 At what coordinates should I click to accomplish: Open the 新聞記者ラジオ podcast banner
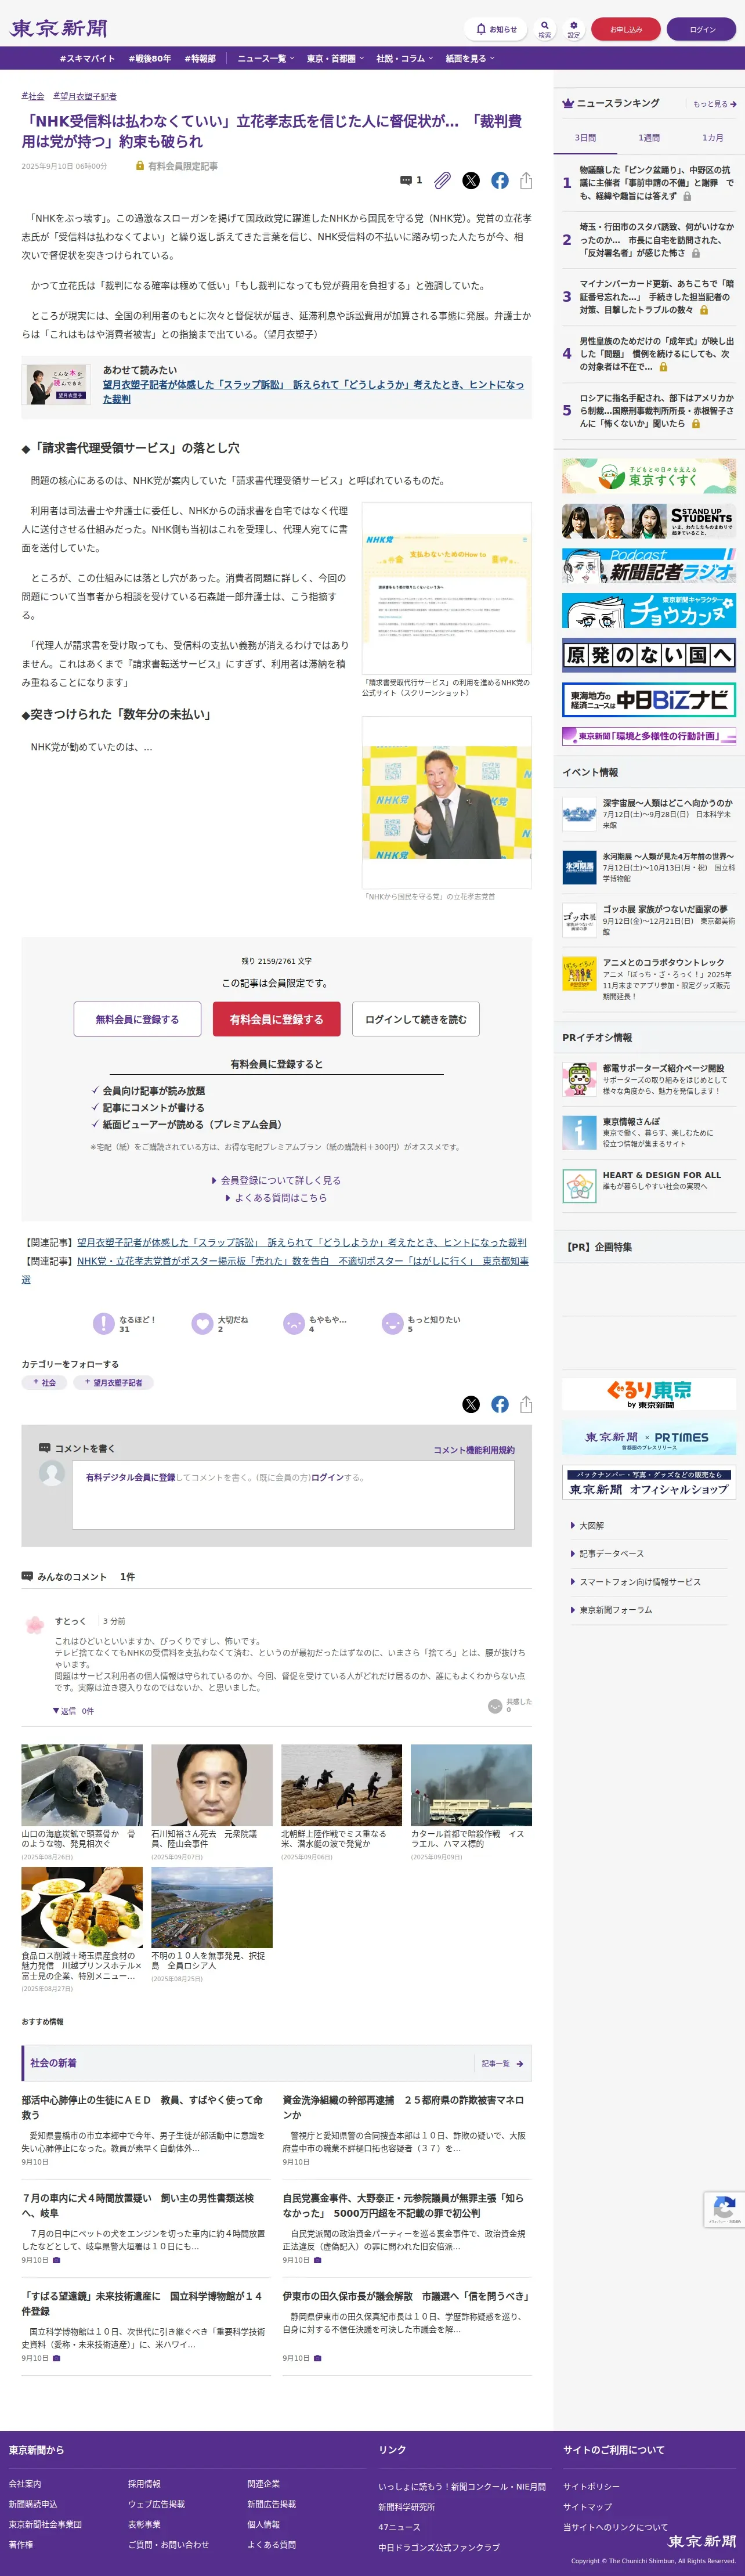[649, 566]
